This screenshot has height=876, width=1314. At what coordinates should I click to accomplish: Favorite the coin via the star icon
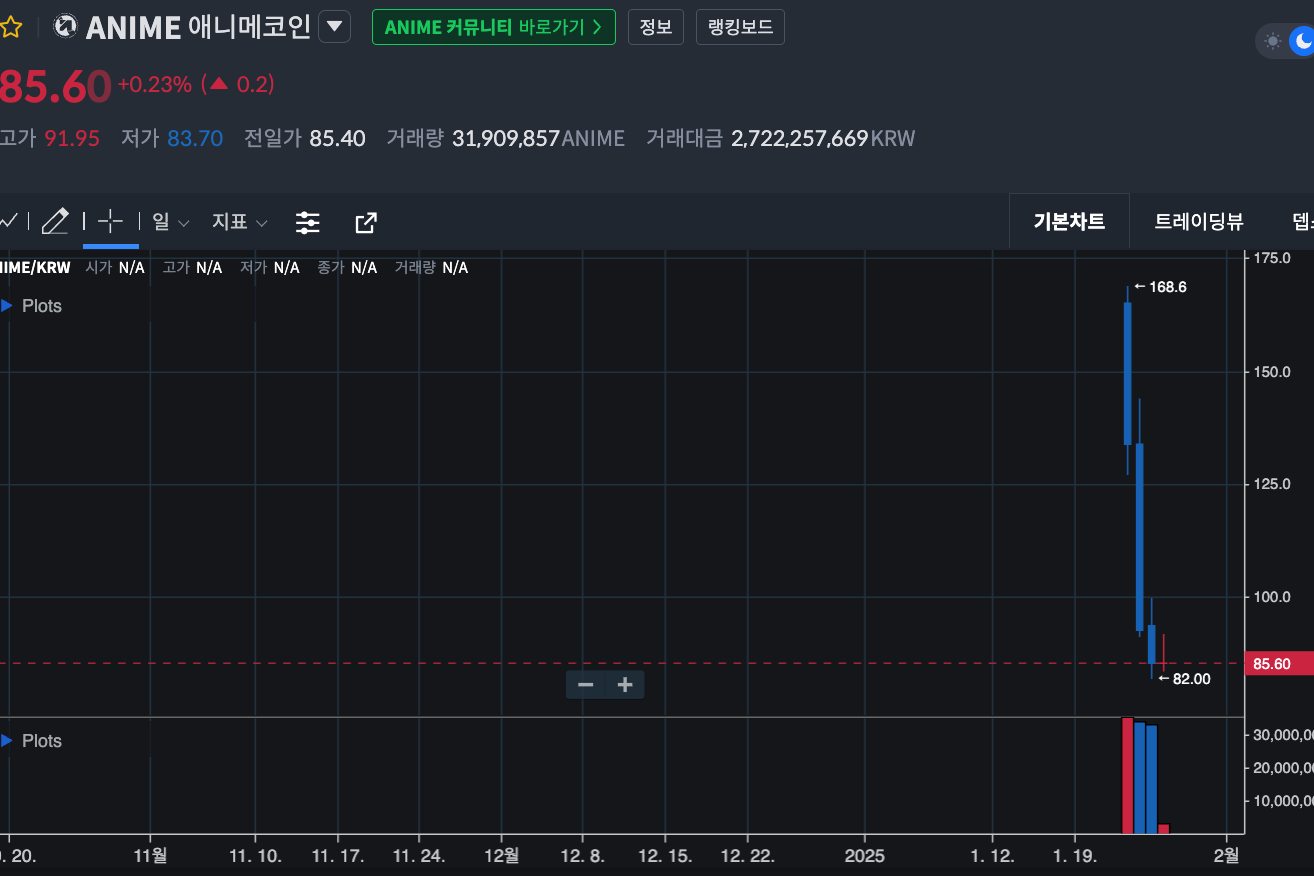[12, 27]
